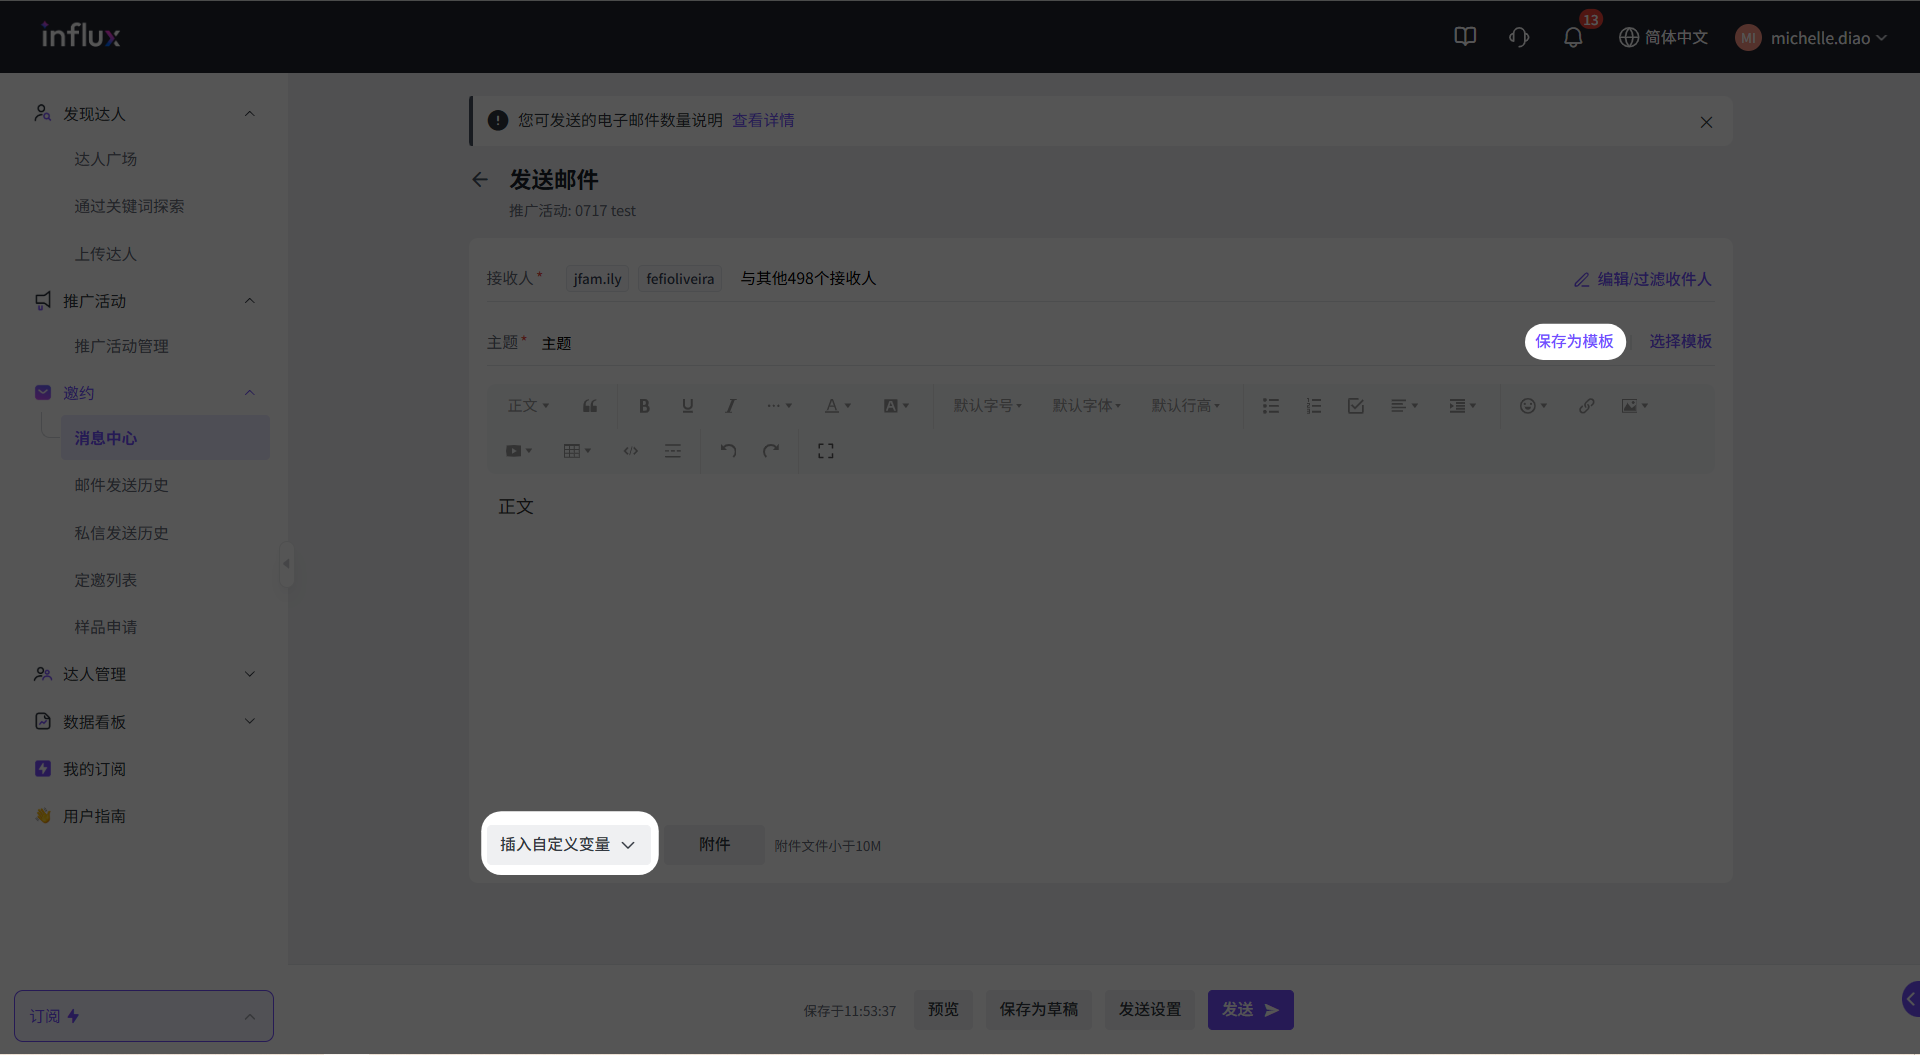Click the 查看详情 link

(763, 120)
